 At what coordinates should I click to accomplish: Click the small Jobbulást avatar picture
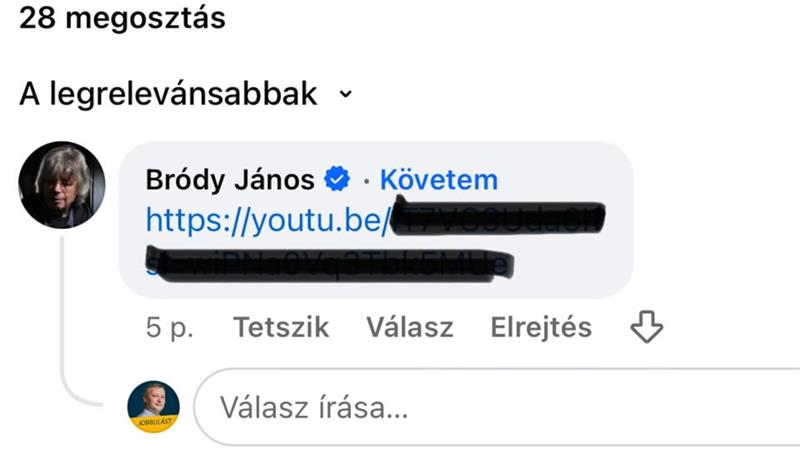[x=154, y=407]
